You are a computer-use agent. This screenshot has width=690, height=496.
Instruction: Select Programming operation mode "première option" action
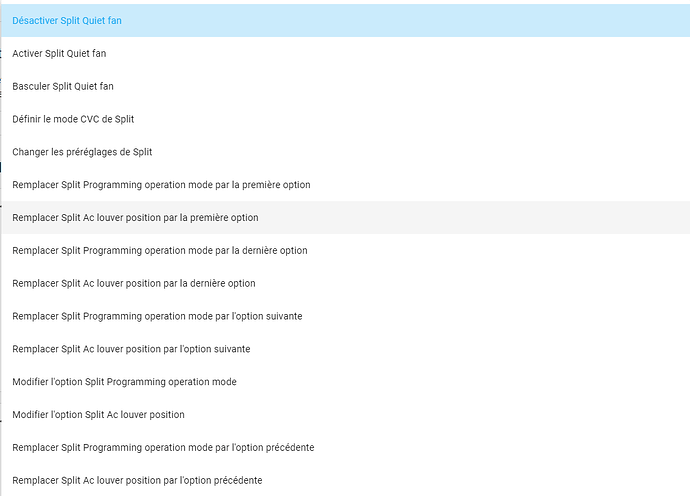tap(161, 185)
